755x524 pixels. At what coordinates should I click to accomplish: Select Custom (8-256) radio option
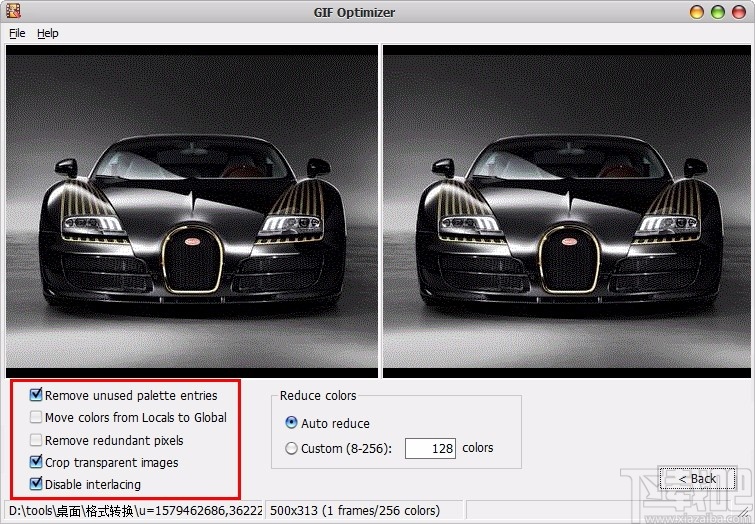click(291, 448)
